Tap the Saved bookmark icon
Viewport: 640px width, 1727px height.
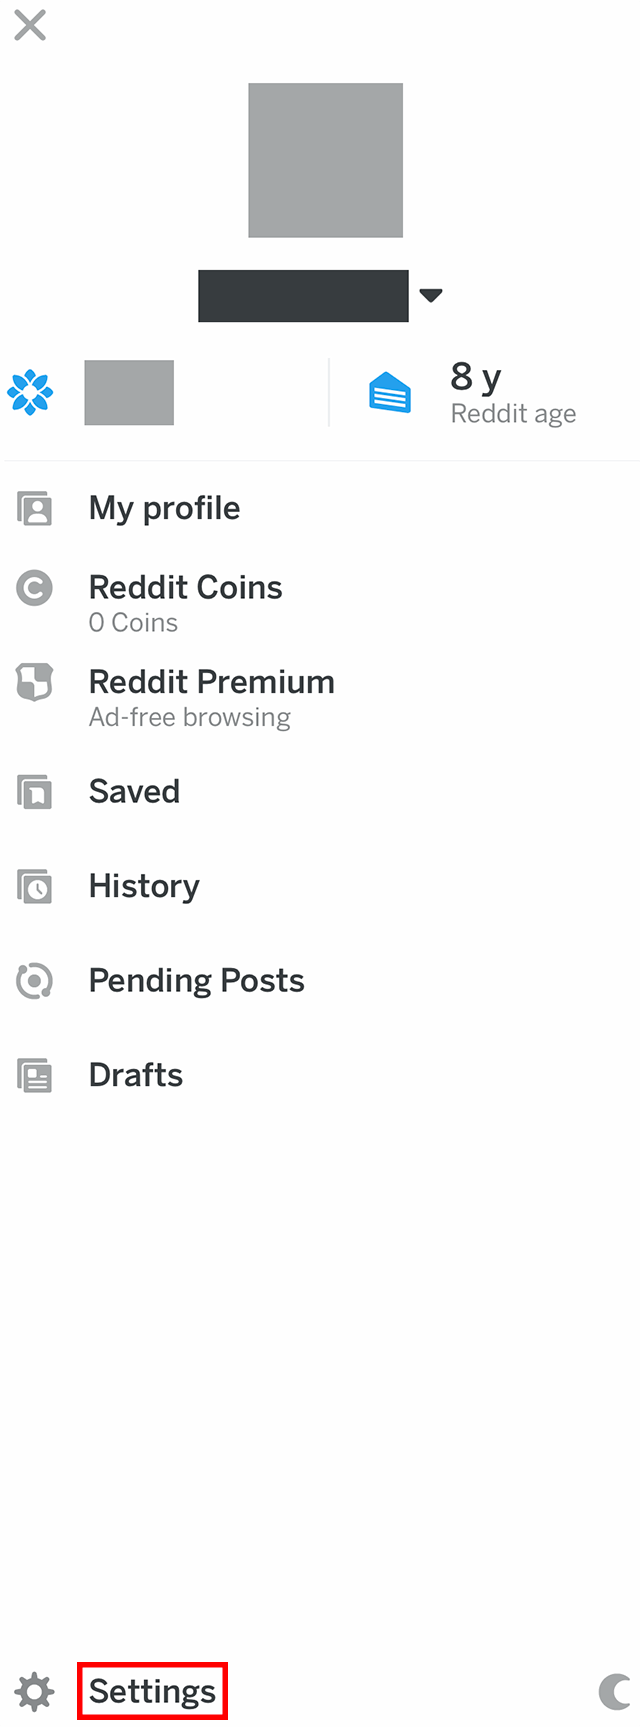click(35, 792)
